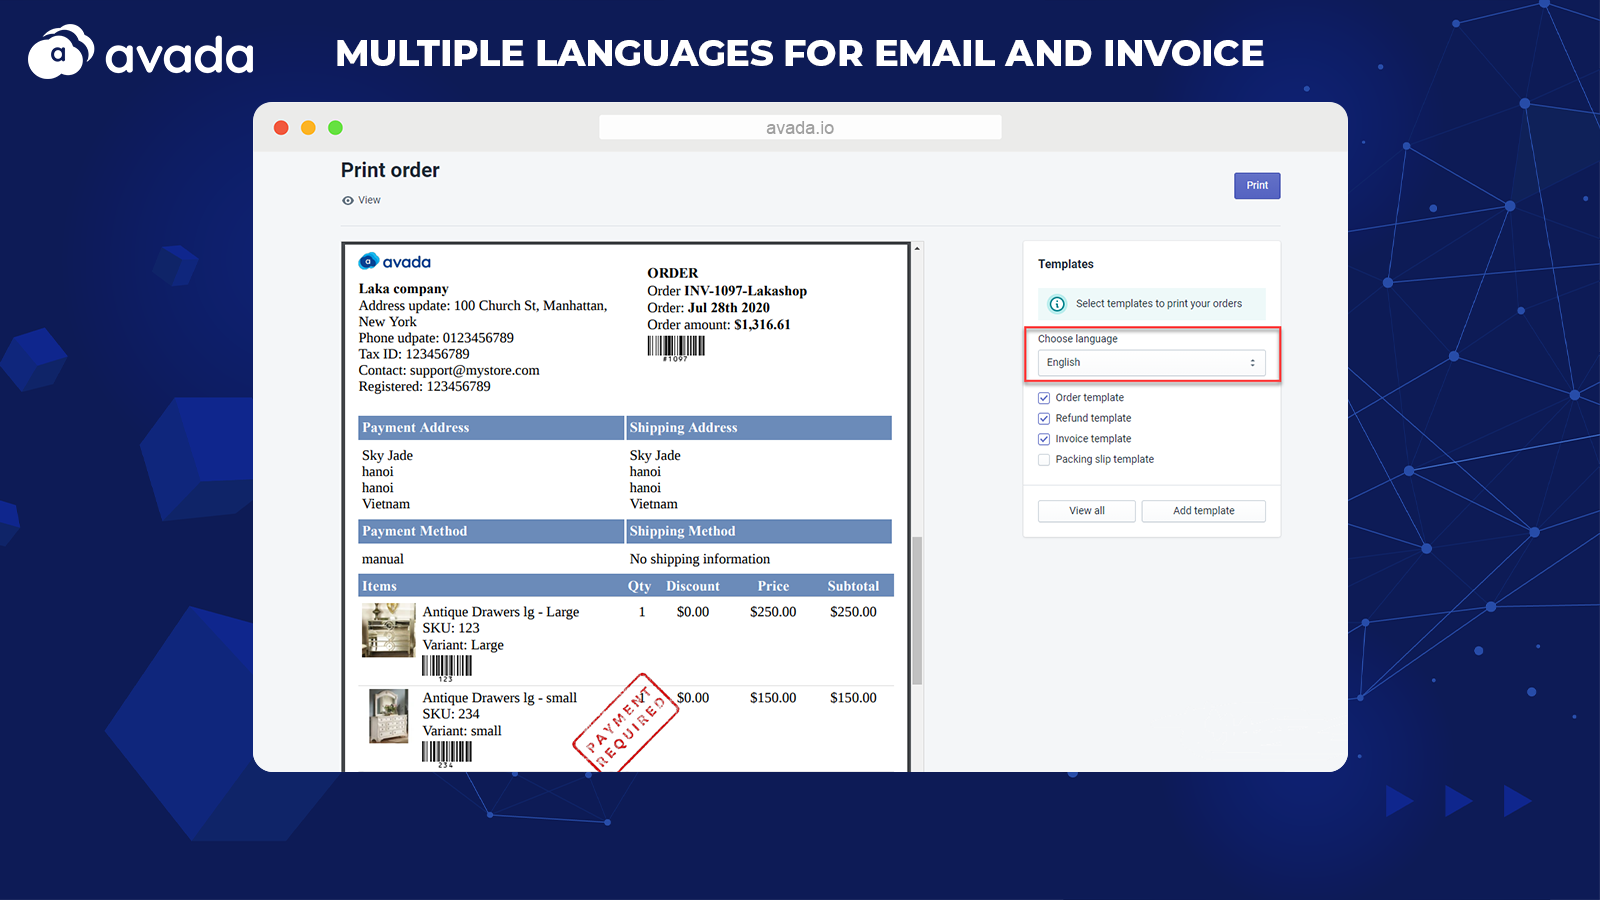Click the Avada cloud logo in header
Viewport: 1600px width, 900px height.
(x=60, y=53)
